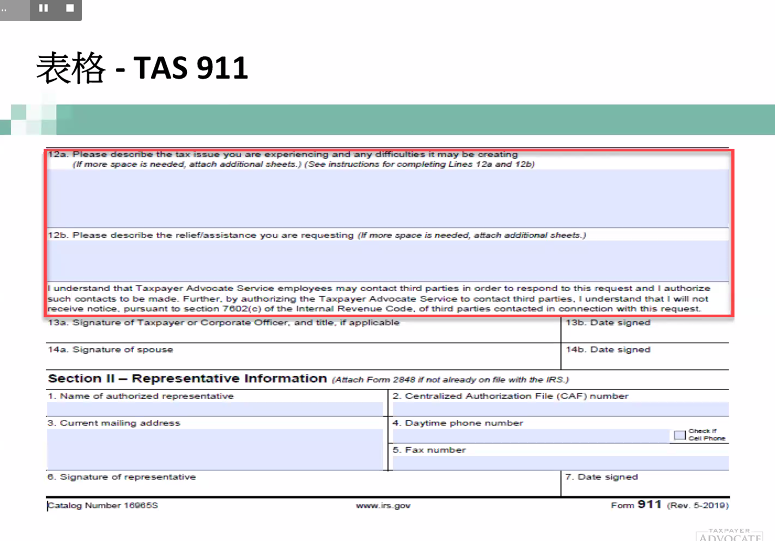
Task: Click the www.irs.gov footer link
Action: [383, 505]
